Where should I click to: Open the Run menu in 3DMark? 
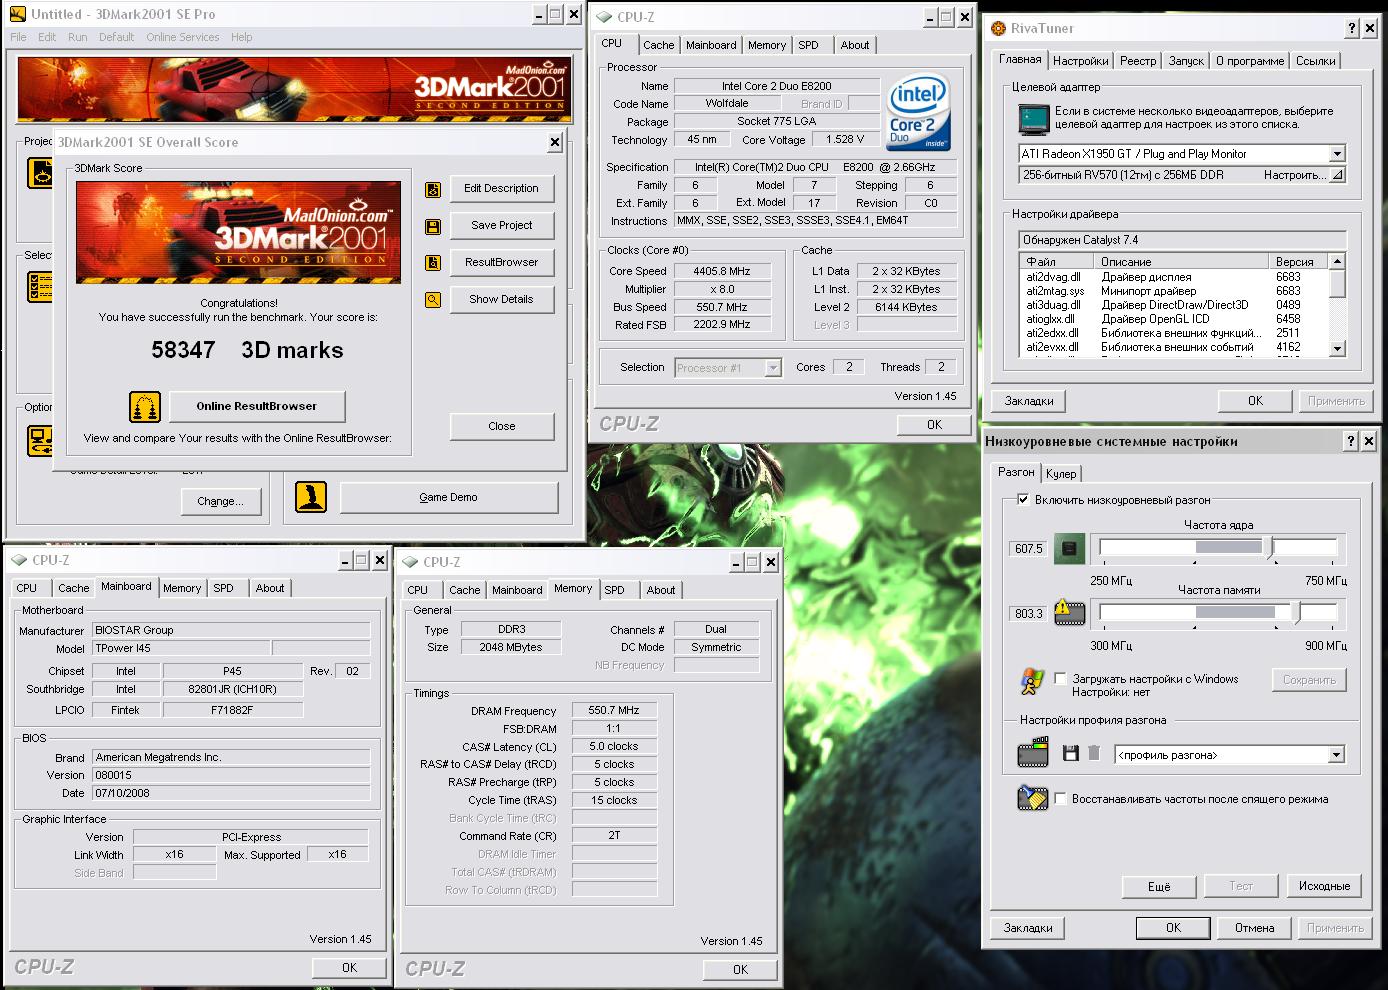pos(77,37)
